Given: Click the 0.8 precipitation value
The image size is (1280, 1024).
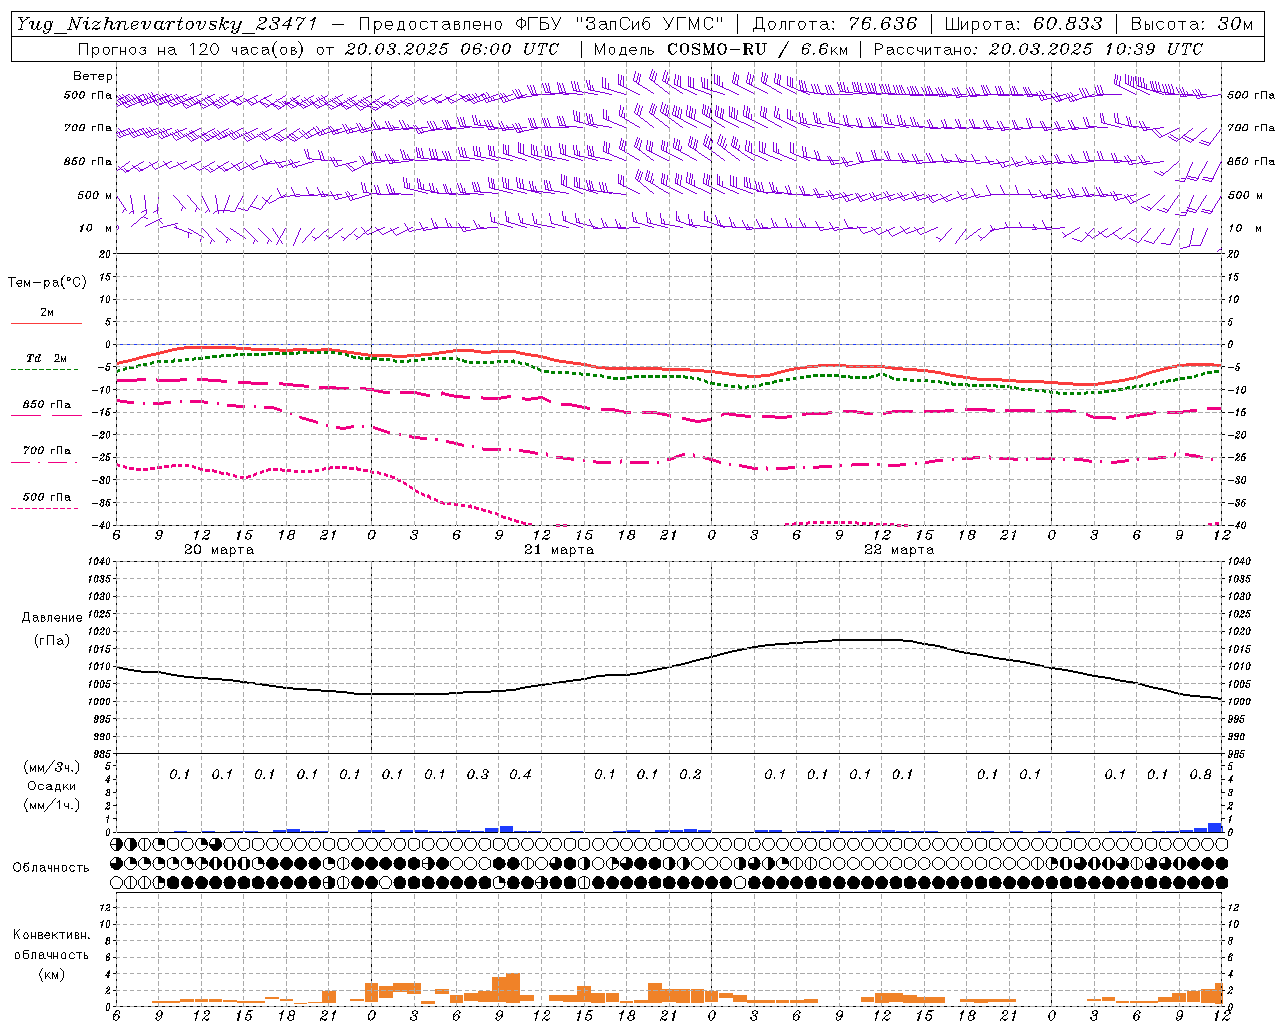Looking at the screenshot, I should coord(1201,774).
